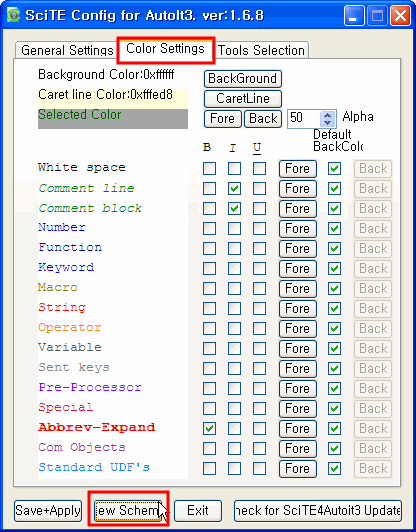Uncheck bold for Abbrev-Expand

[x=209, y=429]
